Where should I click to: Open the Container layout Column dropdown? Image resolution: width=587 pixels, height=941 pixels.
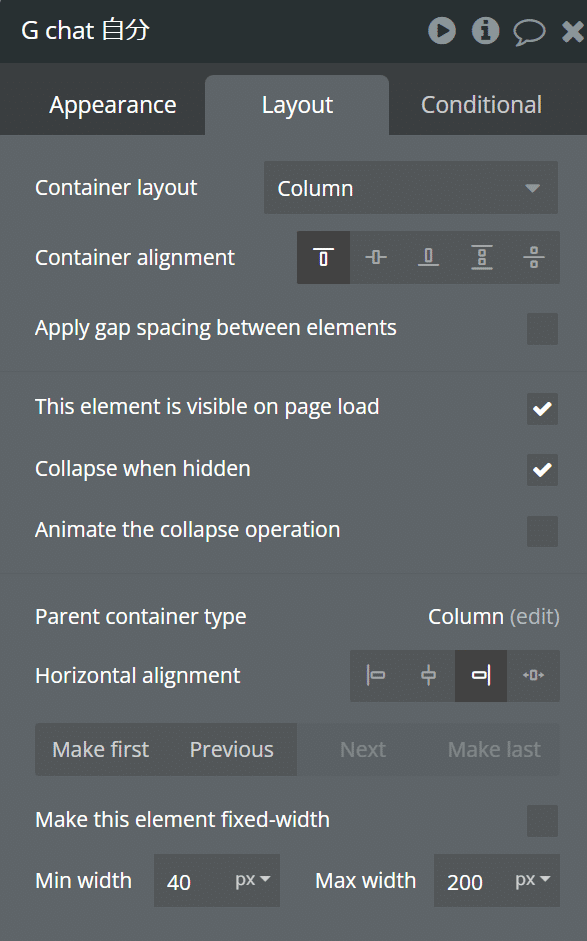pos(411,188)
